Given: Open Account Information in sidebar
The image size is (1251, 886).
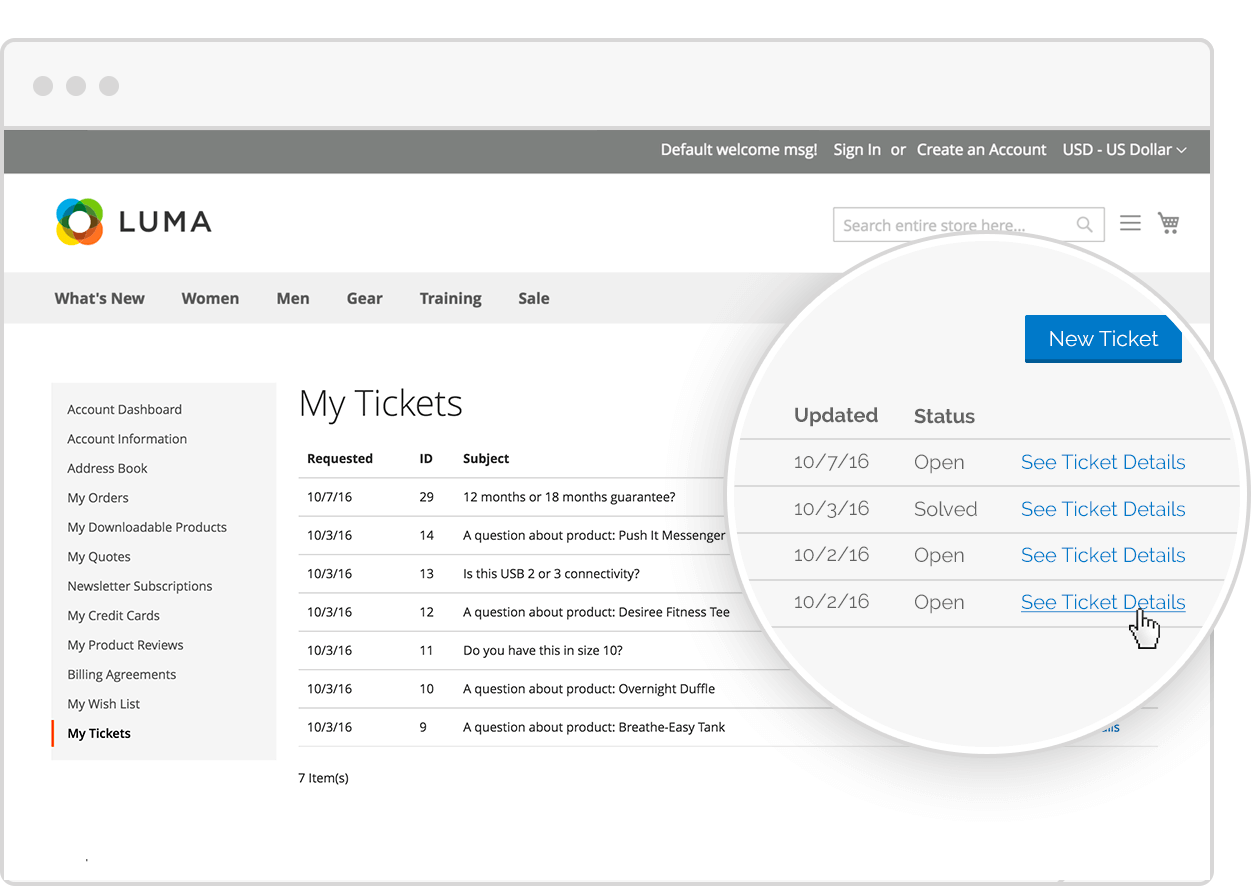Looking at the screenshot, I should (x=127, y=439).
